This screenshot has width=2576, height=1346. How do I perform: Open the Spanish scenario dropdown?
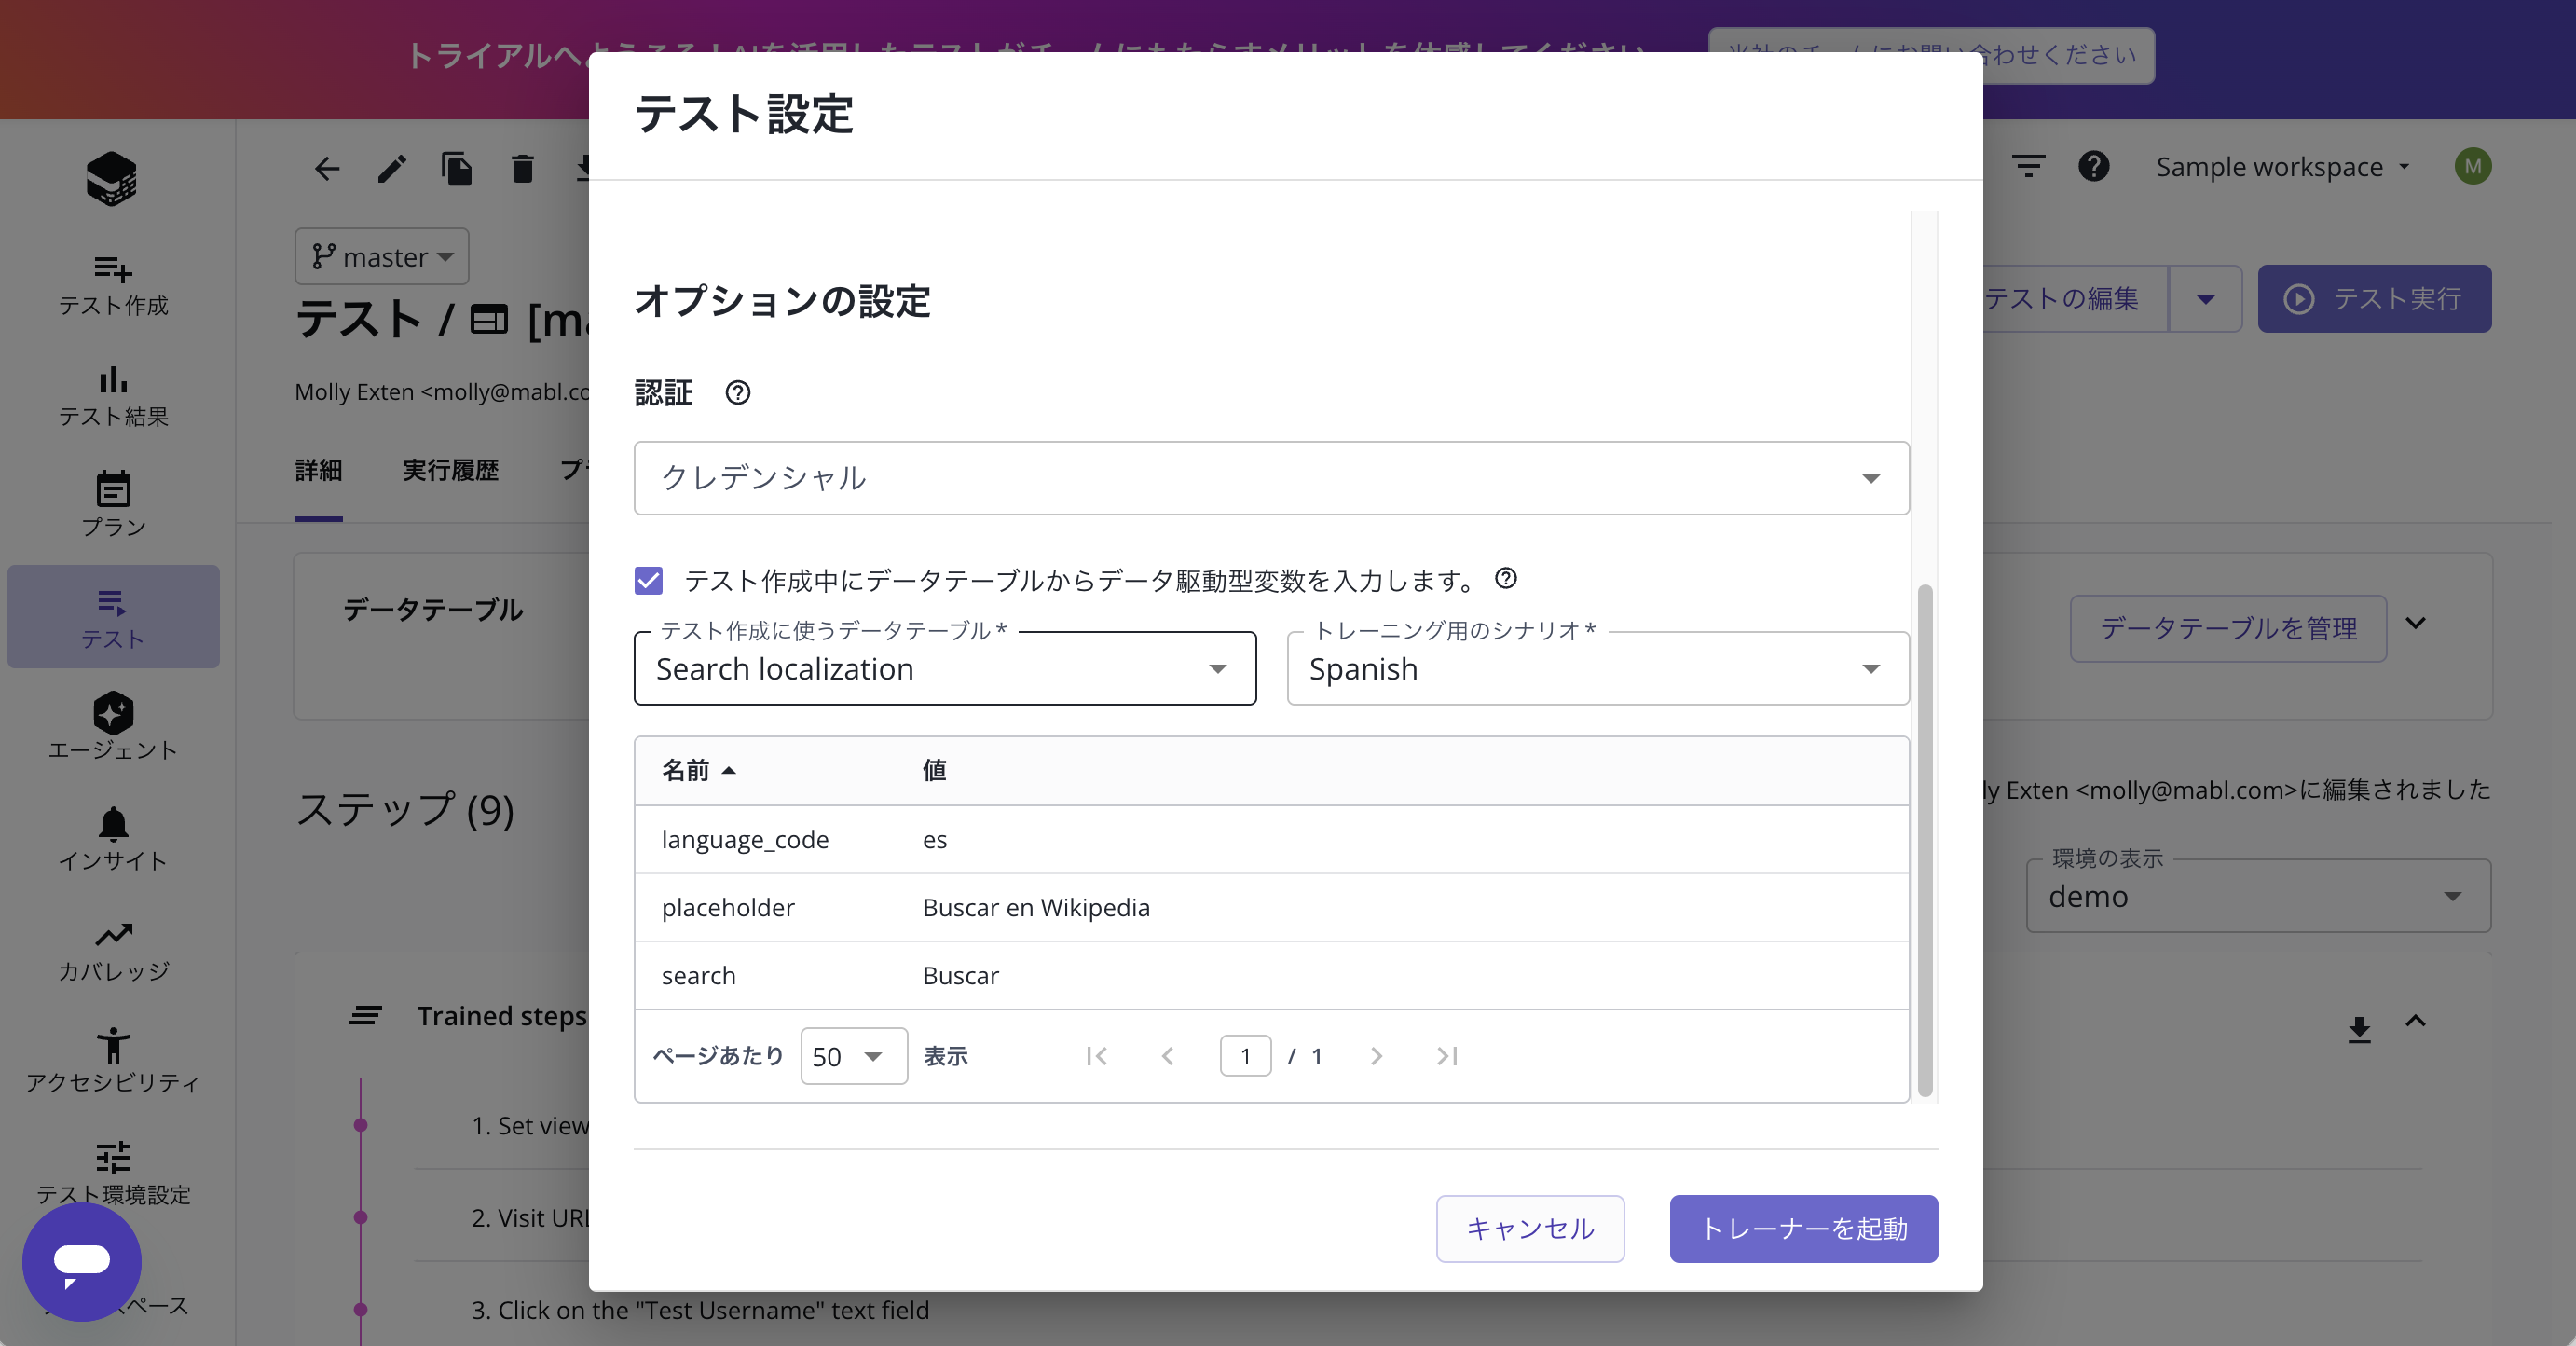pos(1597,668)
